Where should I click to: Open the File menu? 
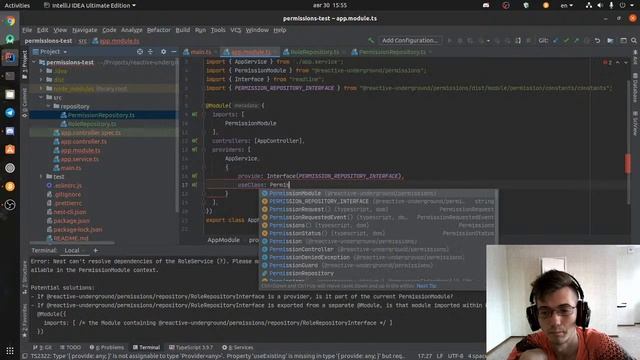27,30
